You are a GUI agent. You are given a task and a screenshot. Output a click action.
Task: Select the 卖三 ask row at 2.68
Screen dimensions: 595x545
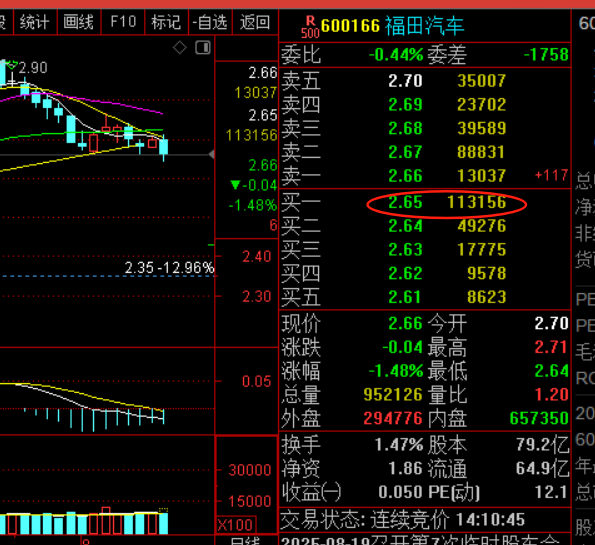pyautogui.click(x=425, y=128)
